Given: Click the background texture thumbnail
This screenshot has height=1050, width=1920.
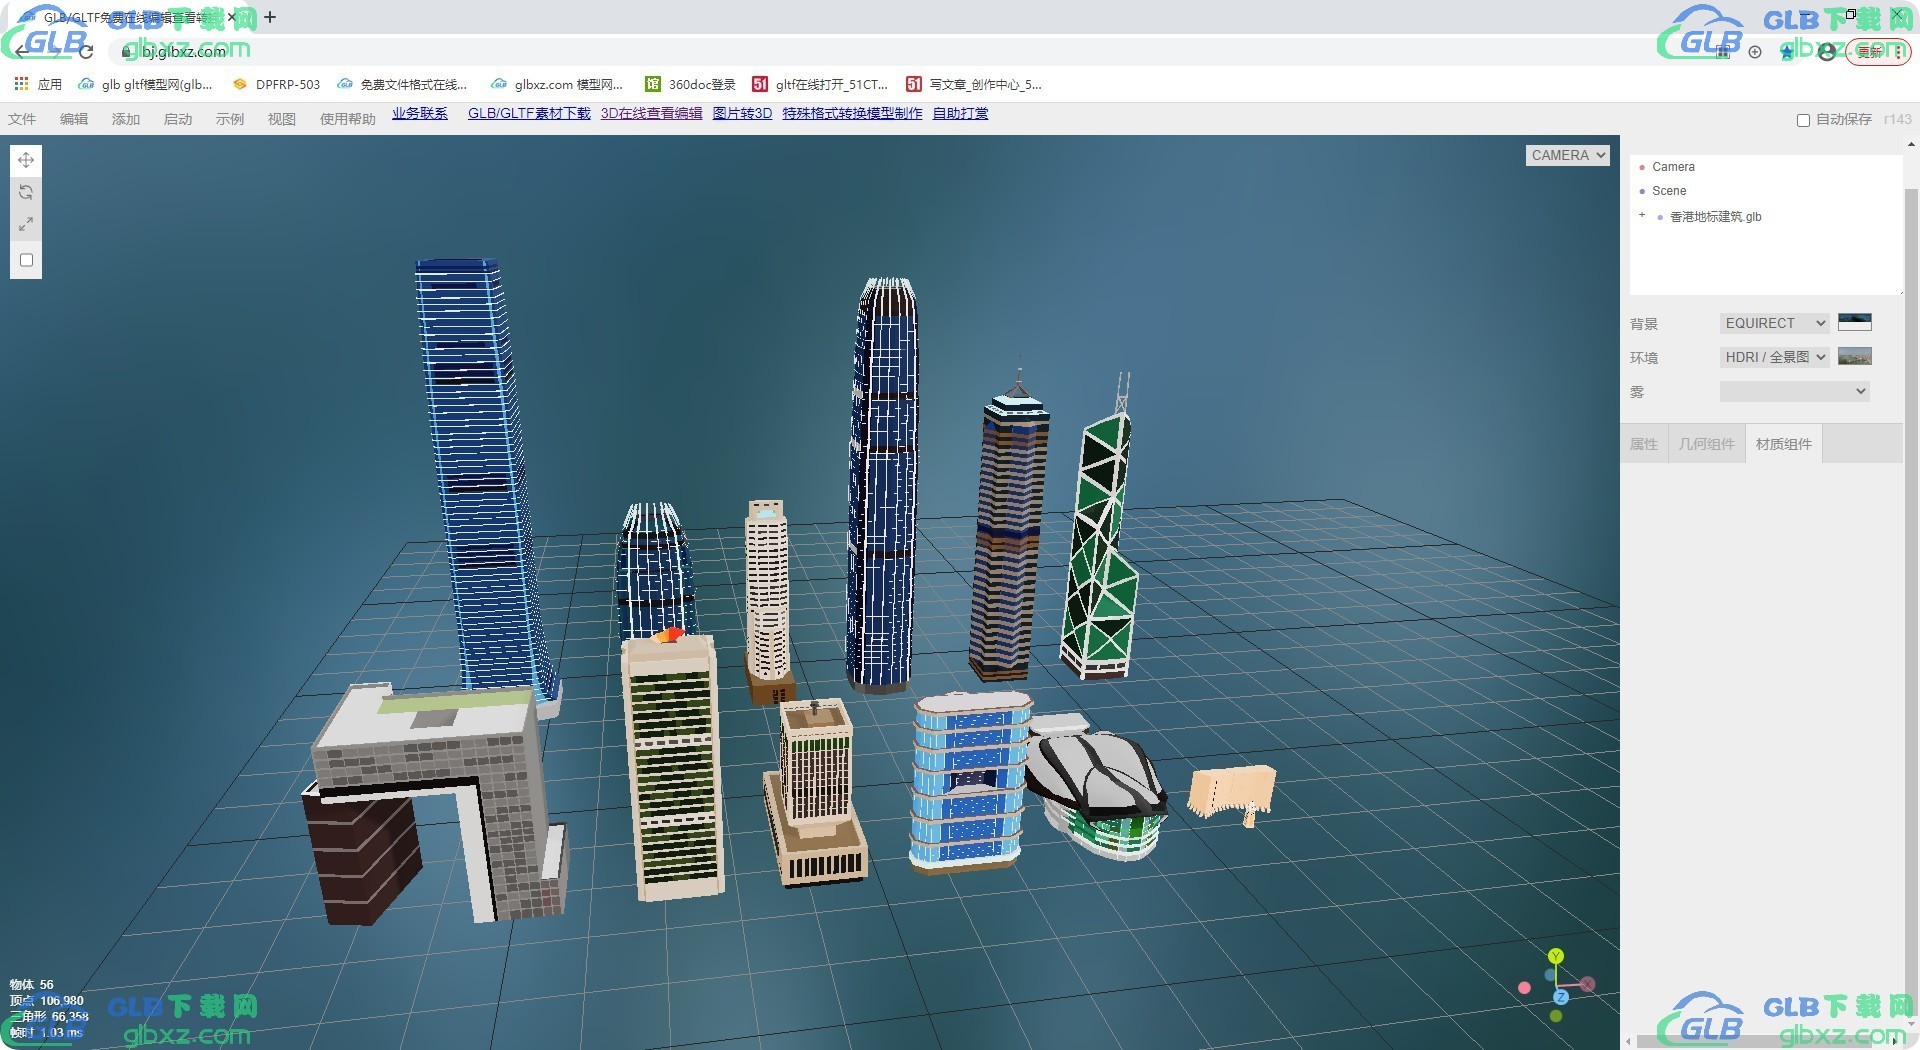Looking at the screenshot, I should (x=1855, y=322).
